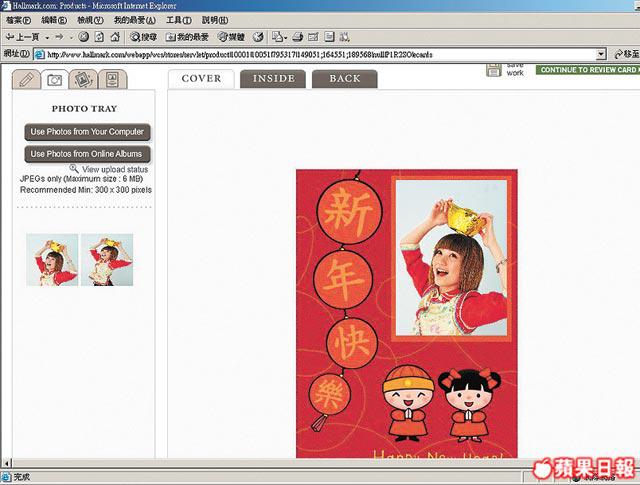
Task: Open the View upload status link
Action: 115,169
